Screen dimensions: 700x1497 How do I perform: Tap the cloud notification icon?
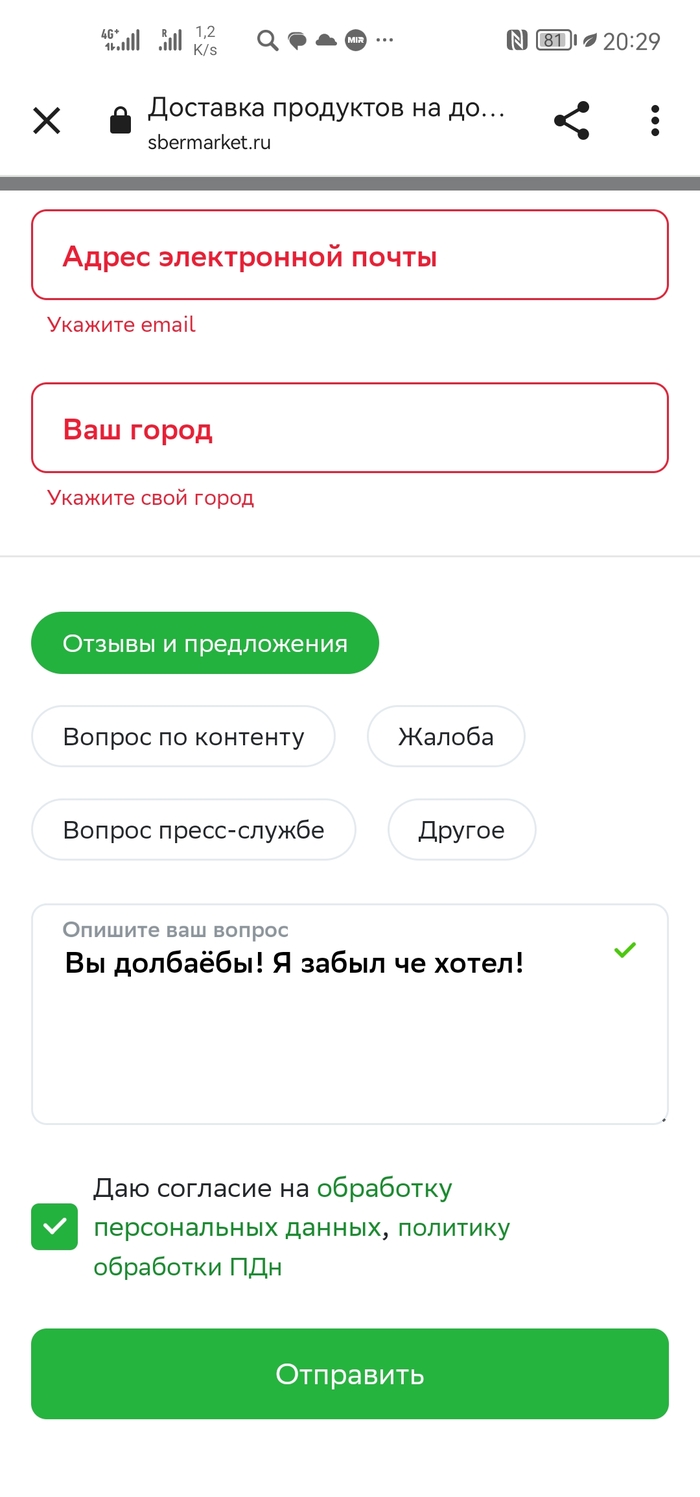(x=326, y=41)
